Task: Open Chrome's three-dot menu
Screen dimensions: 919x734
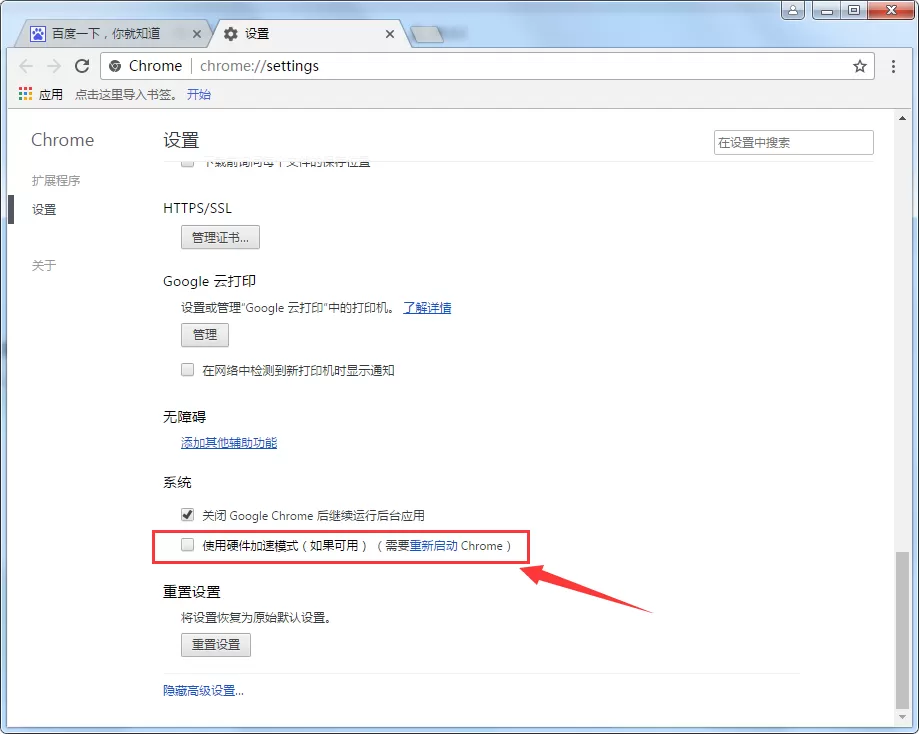Action: click(893, 66)
